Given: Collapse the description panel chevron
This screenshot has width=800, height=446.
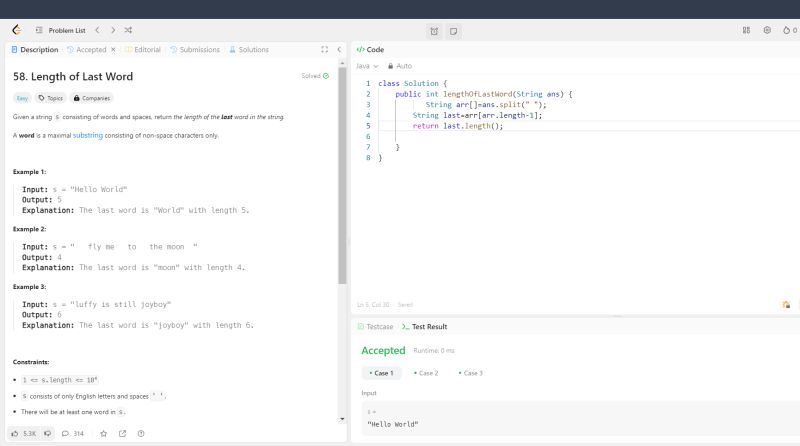Looking at the screenshot, I should (339, 49).
